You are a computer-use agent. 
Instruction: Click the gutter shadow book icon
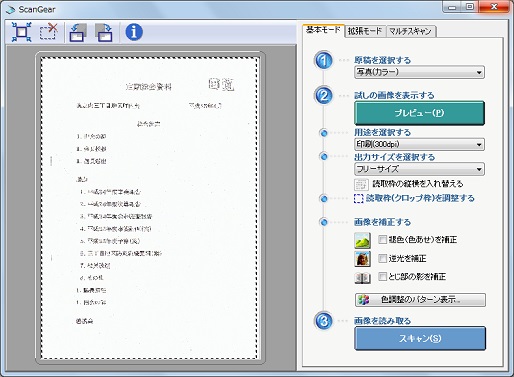pos(362,278)
